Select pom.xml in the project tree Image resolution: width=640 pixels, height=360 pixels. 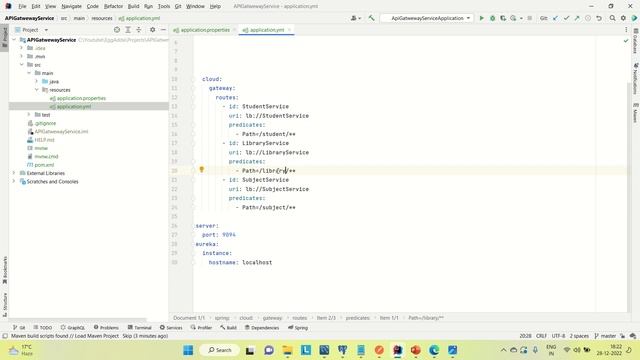point(44,165)
